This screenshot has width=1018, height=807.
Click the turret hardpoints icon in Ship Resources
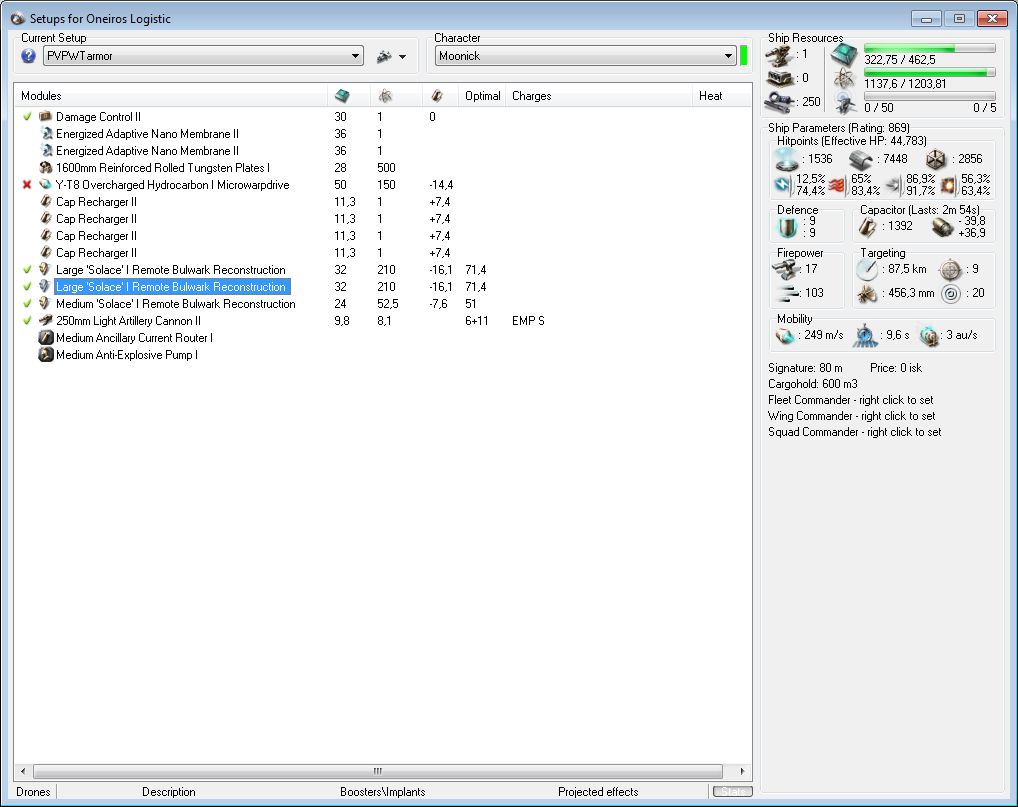click(780, 55)
